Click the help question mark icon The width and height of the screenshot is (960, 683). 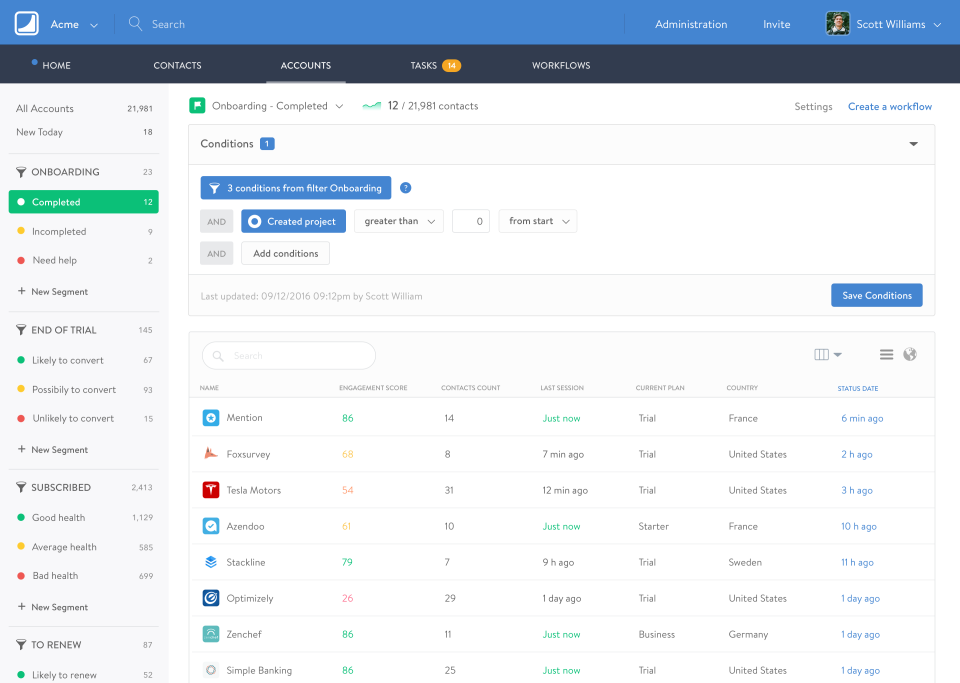pyautogui.click(x=405, y=188)
